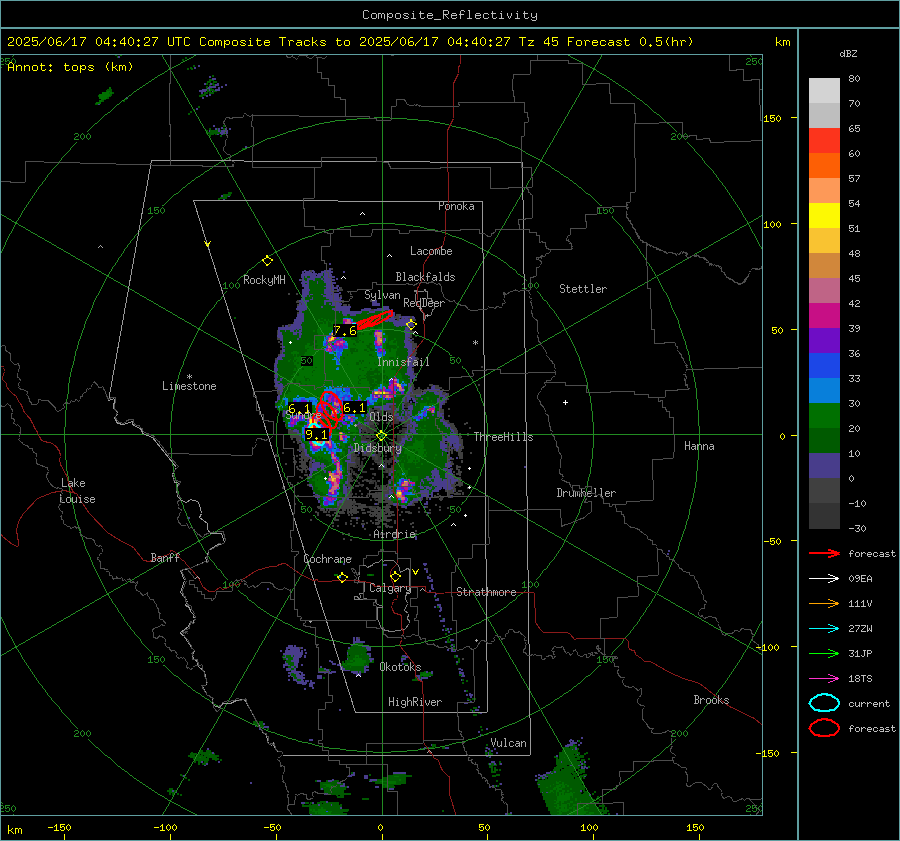Click the Composite_Reflectivity title

(450, 15)
